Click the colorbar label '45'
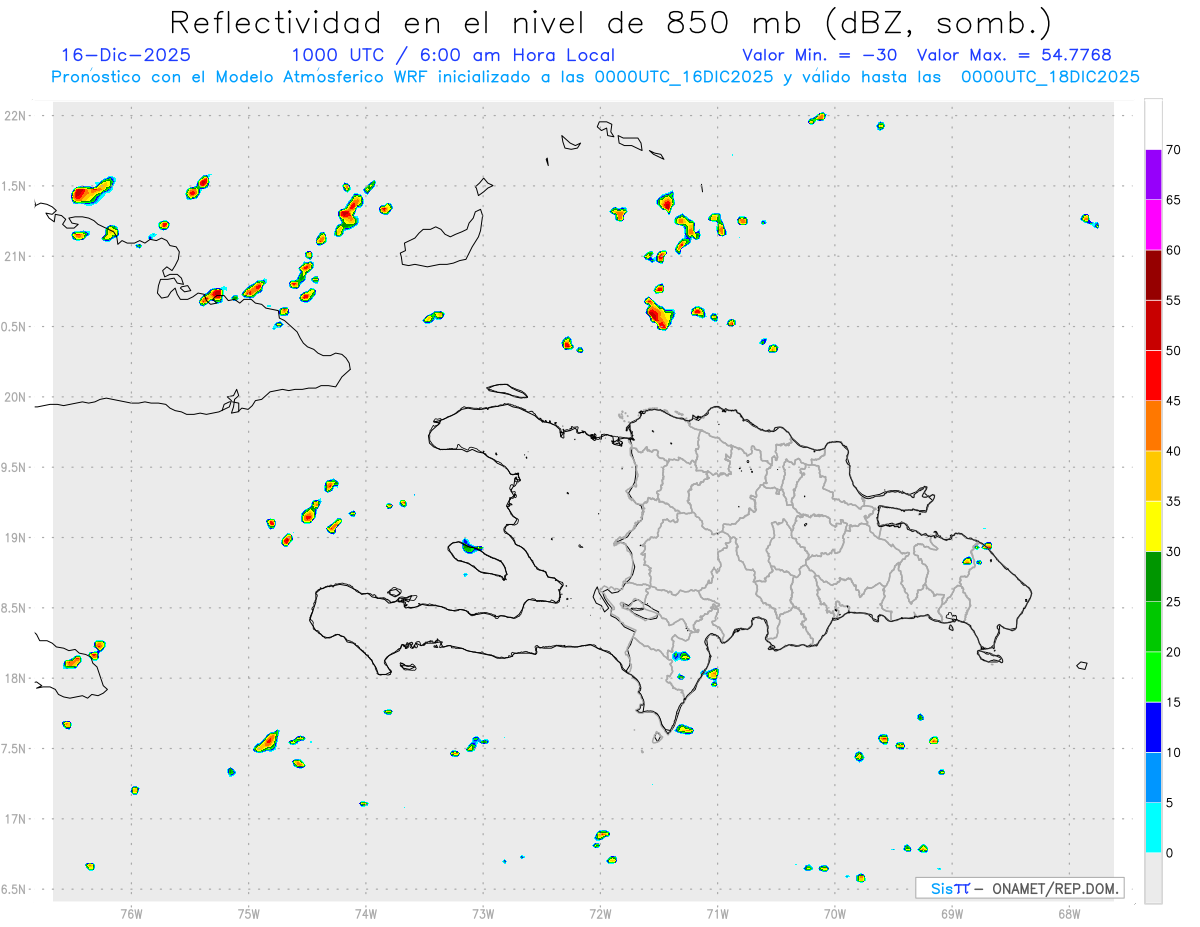The width and height of the screenshot is (1200, 927). coord(1173,401)
